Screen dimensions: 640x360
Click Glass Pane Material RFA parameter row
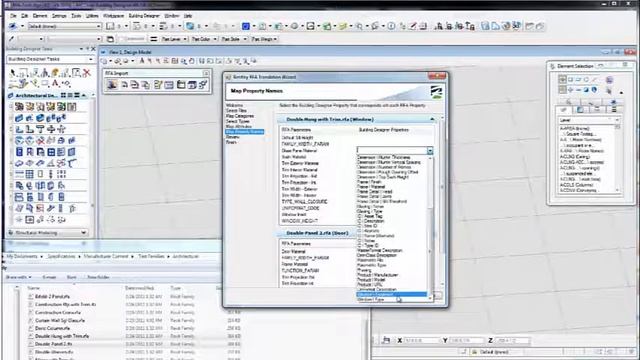pyautogui.click(x=299, y=151)
